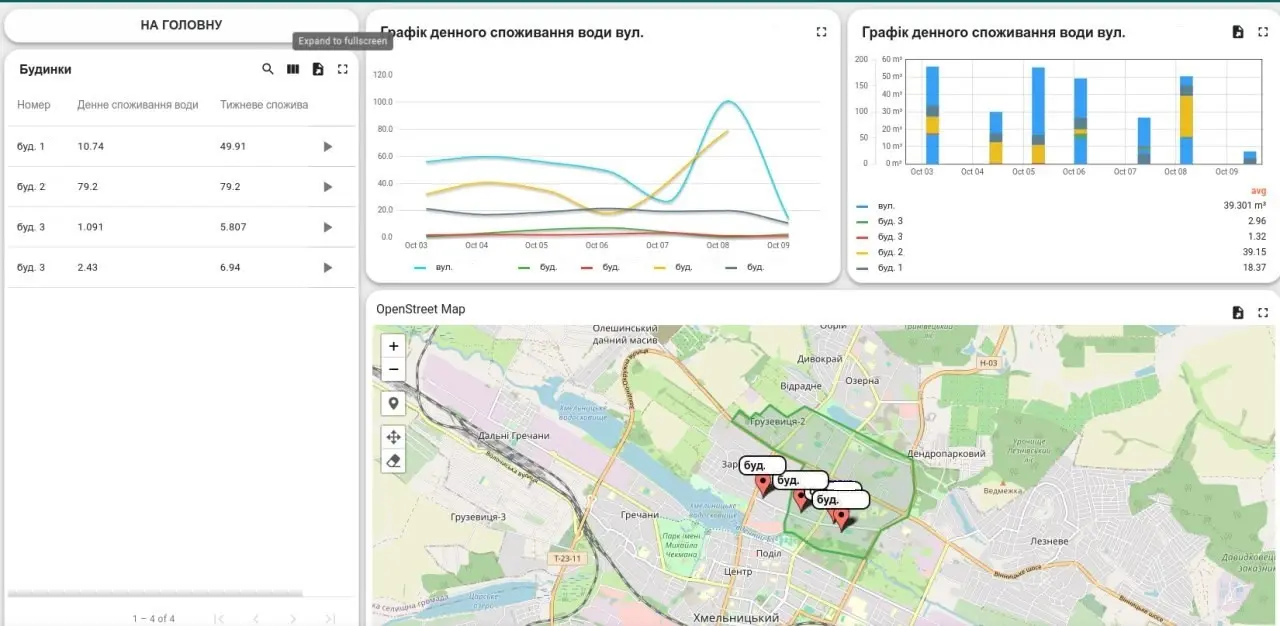Screen dimensions: 1280x626
Task: Click the НА ГОЛОВНУ button
Action: point(181,25)
